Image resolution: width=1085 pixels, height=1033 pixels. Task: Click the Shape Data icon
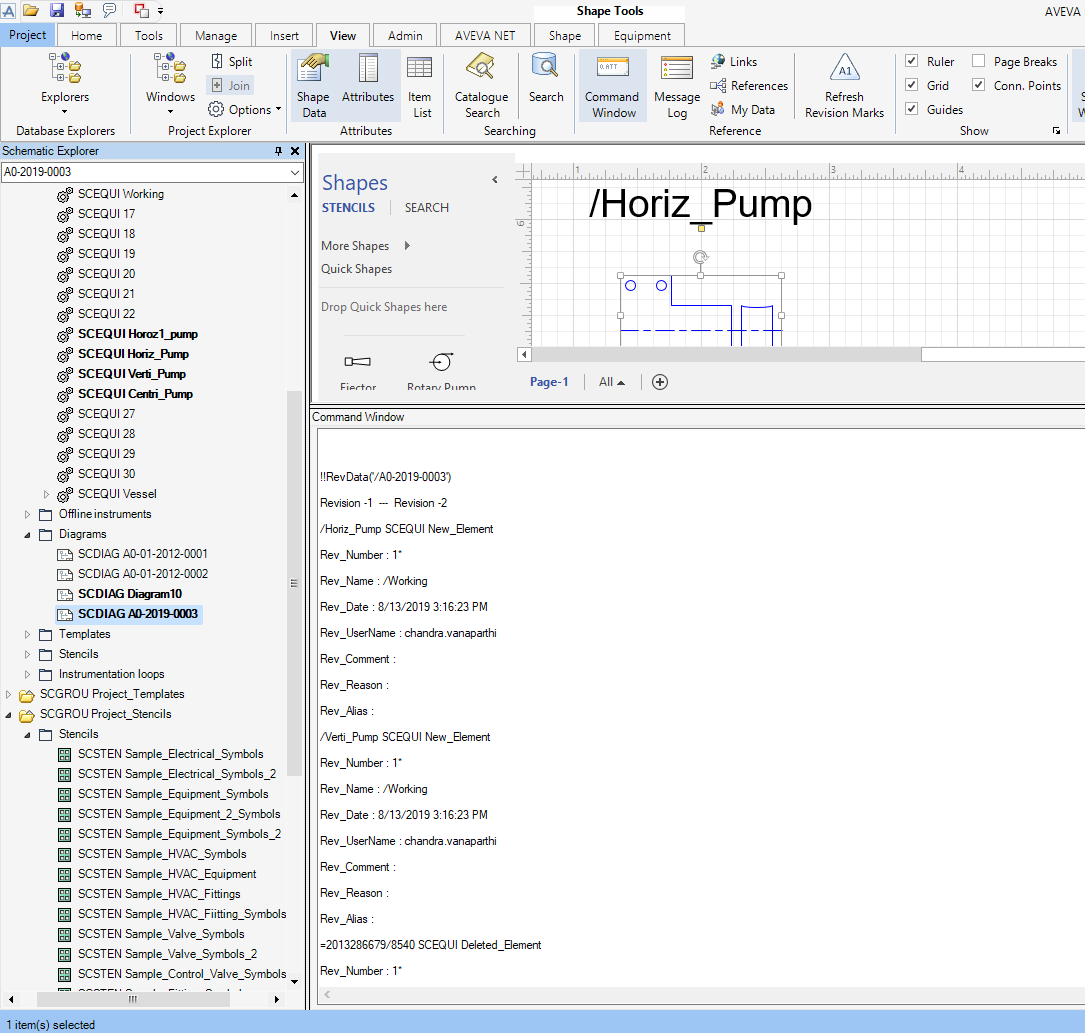(x=313, y=85)
